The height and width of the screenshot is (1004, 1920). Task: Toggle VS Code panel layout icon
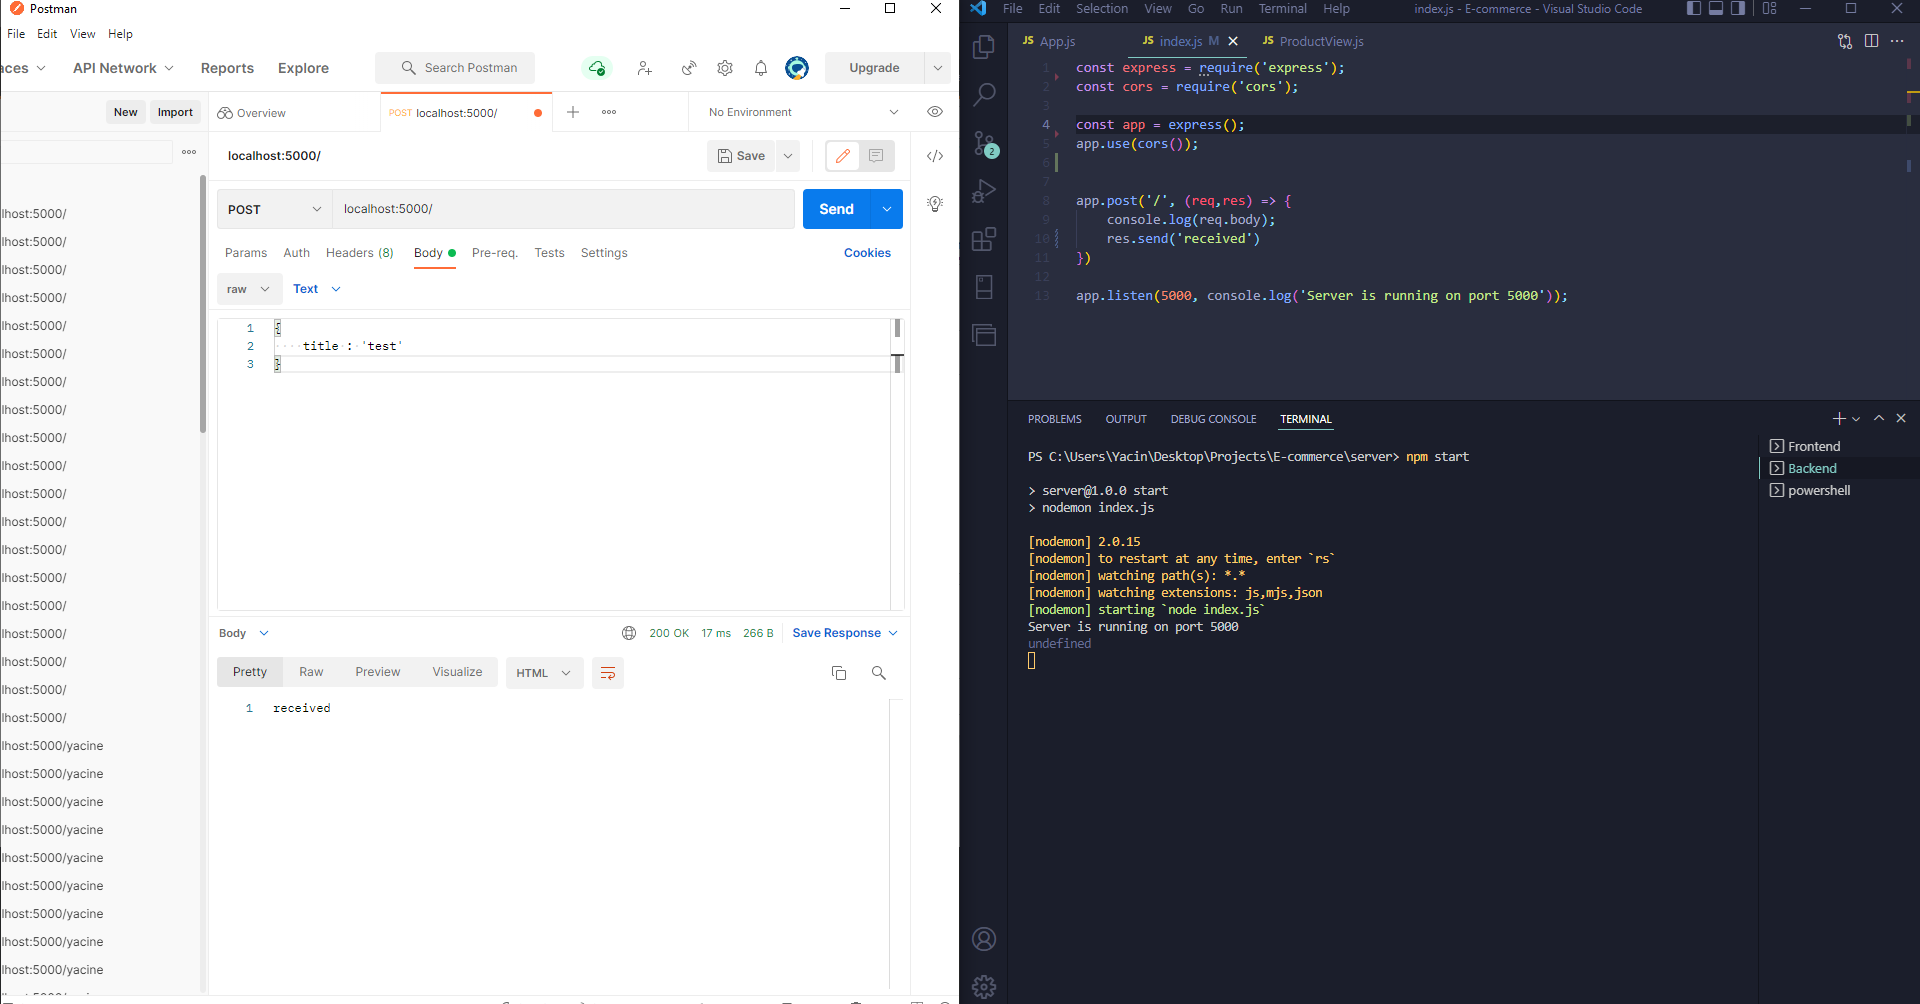point(1716,9)
